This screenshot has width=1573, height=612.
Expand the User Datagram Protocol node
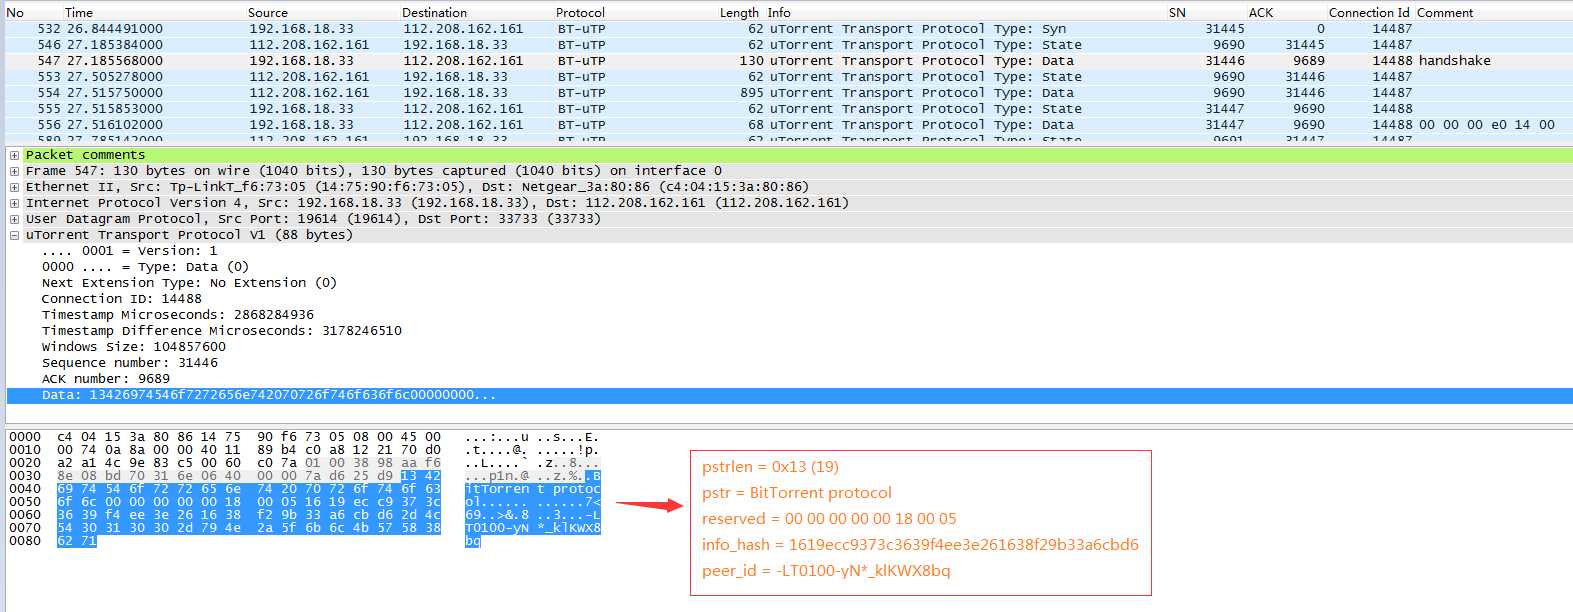14,219
